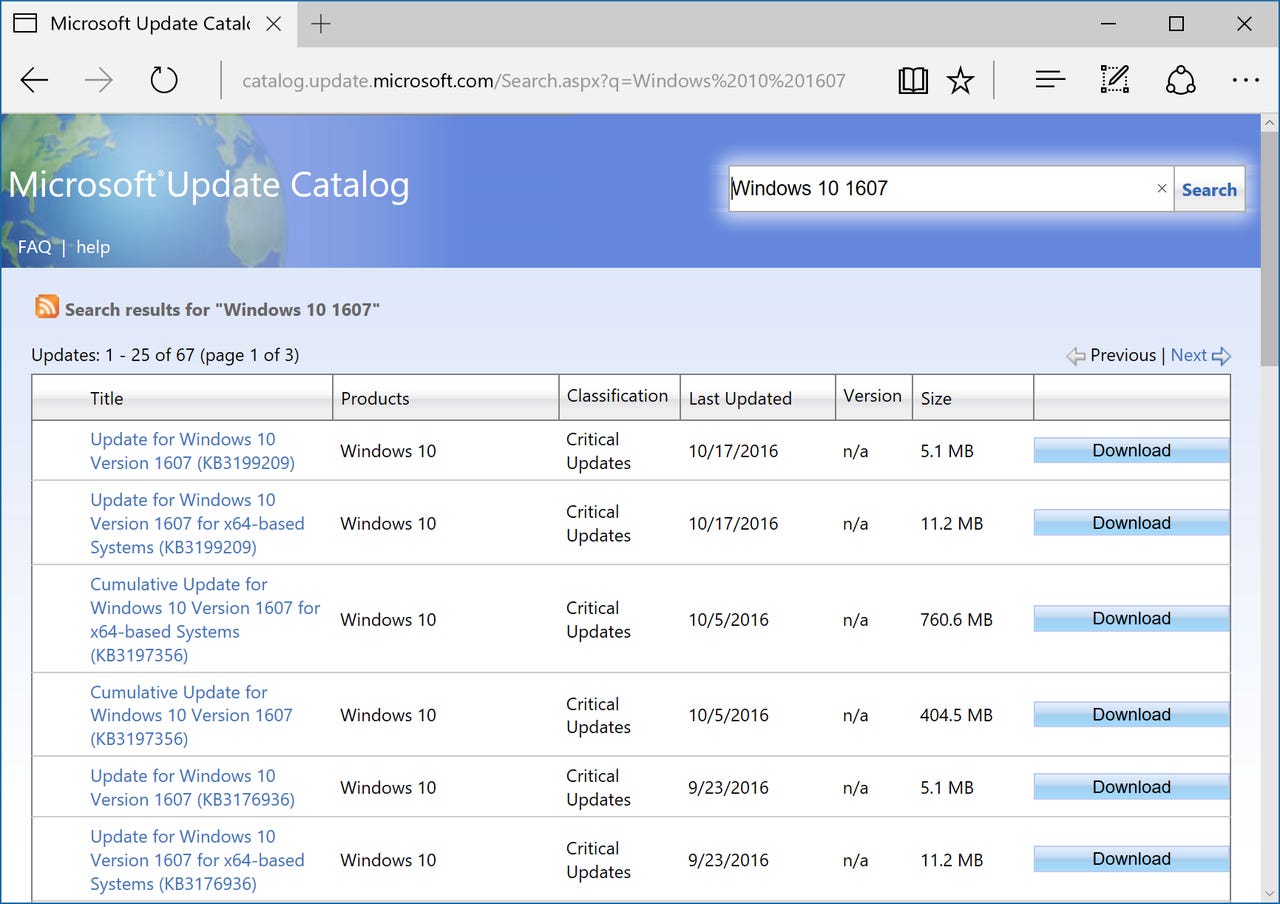Download Cumulative Update KB3197356 for x64 Systems
Viewport: 1280px width, 904px height.
coord(1130,618)
